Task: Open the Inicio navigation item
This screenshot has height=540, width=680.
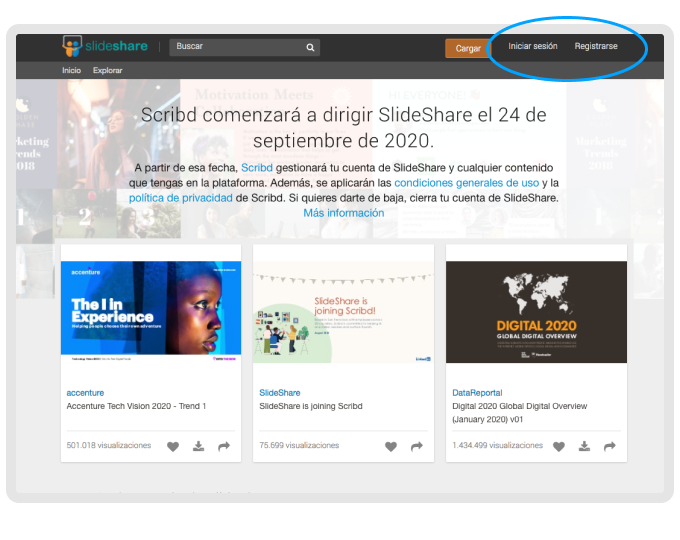Action: [x=71, y=70]
